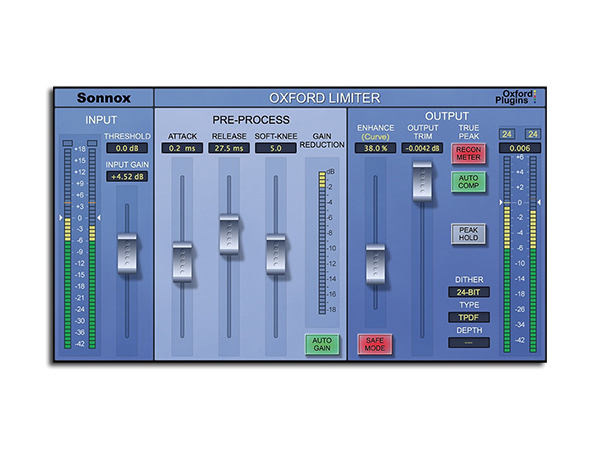Click the True Peak label
Image resolution: width=600 pixels, height=450 pixels.
pos(469,132)
